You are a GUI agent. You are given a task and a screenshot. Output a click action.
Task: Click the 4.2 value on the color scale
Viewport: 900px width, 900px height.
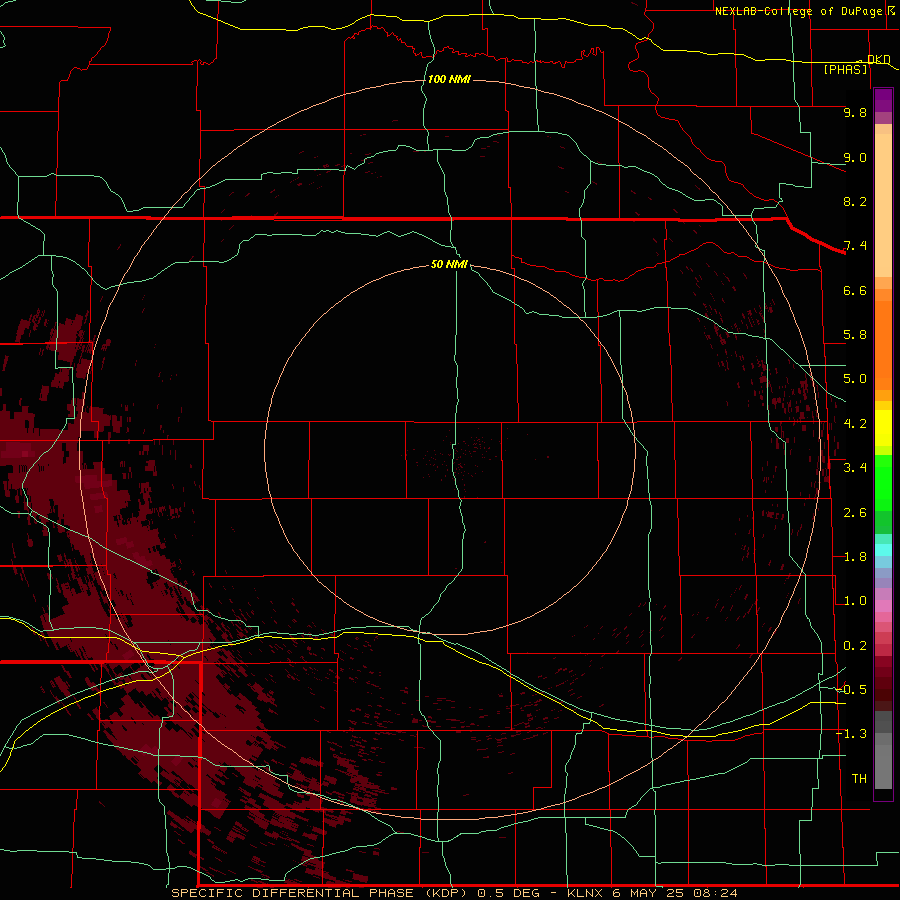(855, 424)
